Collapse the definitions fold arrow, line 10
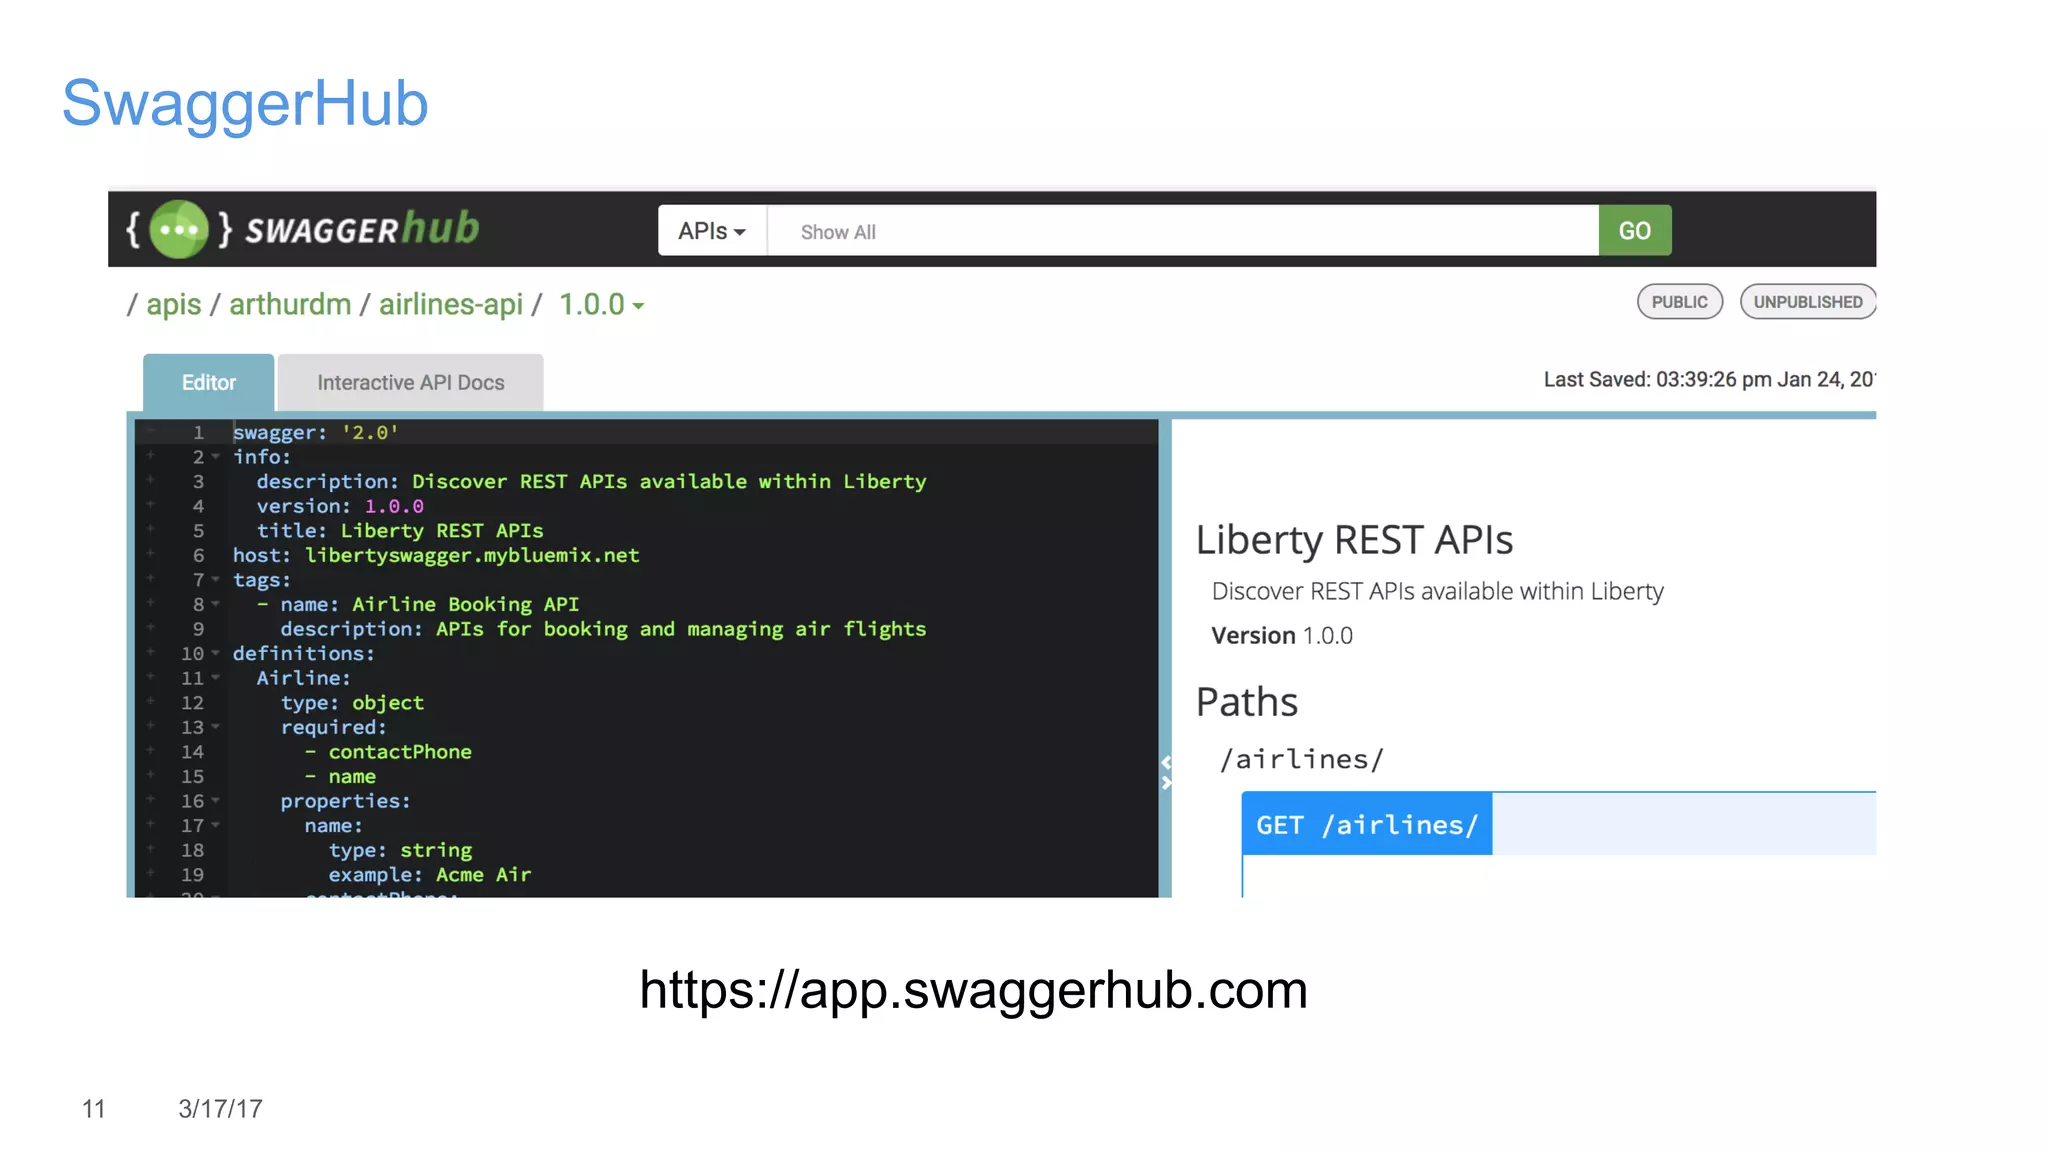Screen dimensions: 2048x1152 pos(215,653)
